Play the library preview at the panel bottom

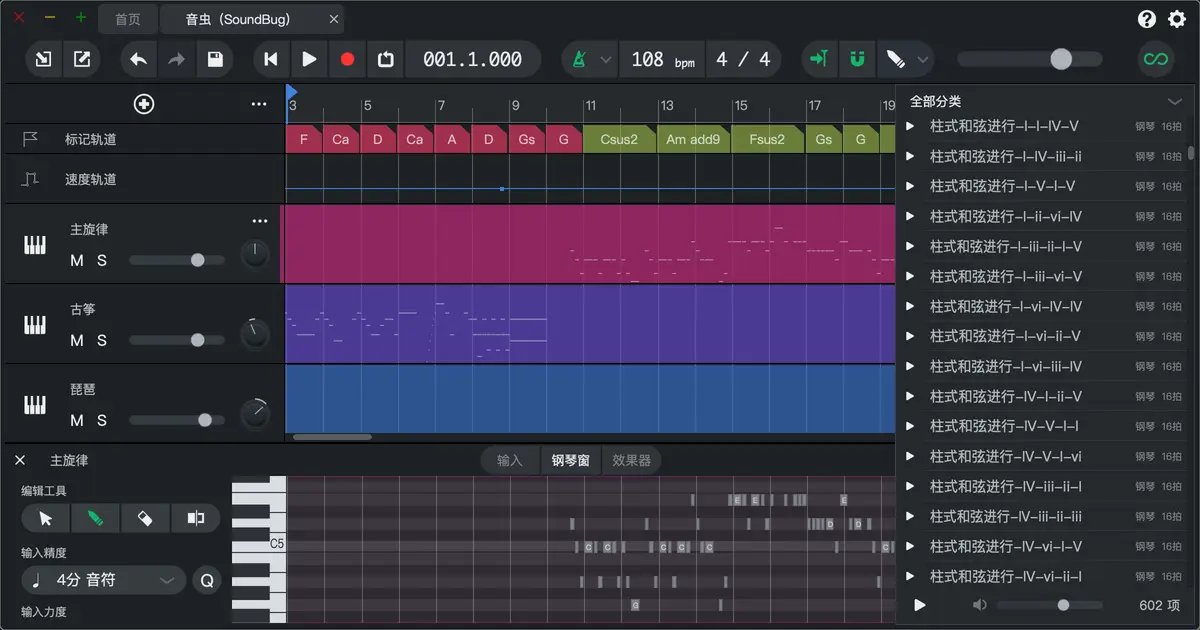[x=920, y=605]
